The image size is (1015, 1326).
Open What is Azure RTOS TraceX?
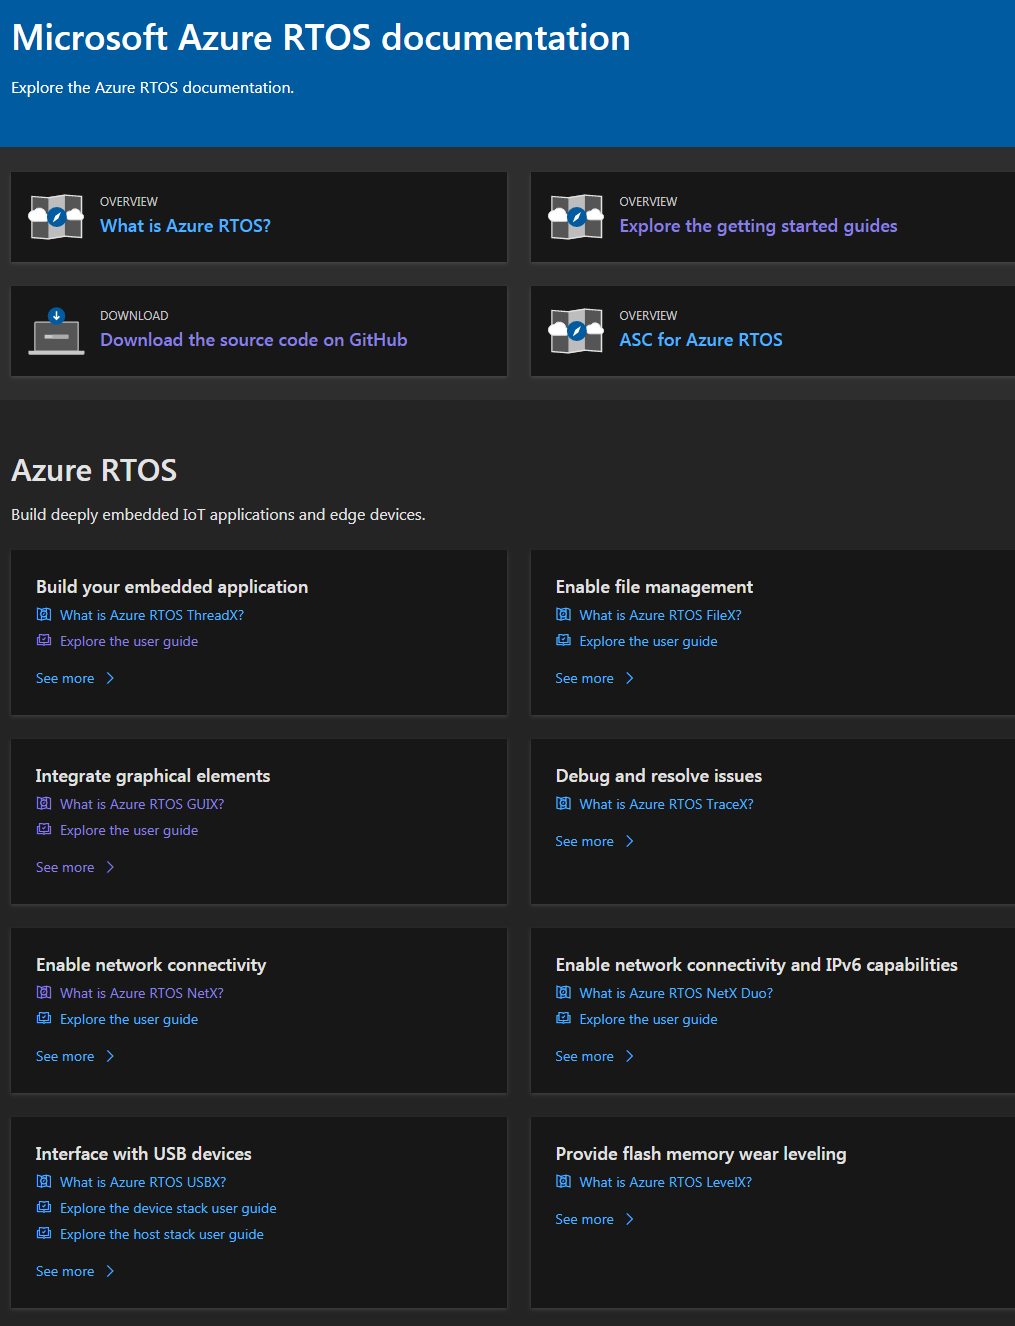[x=666, y=804]
